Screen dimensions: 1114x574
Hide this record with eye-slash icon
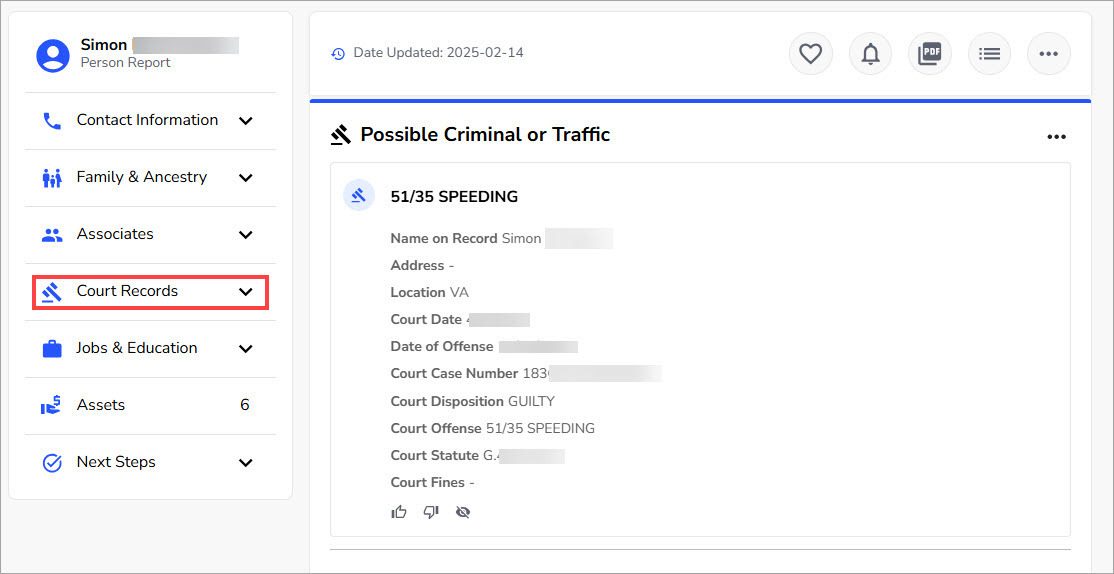point(462,512)
